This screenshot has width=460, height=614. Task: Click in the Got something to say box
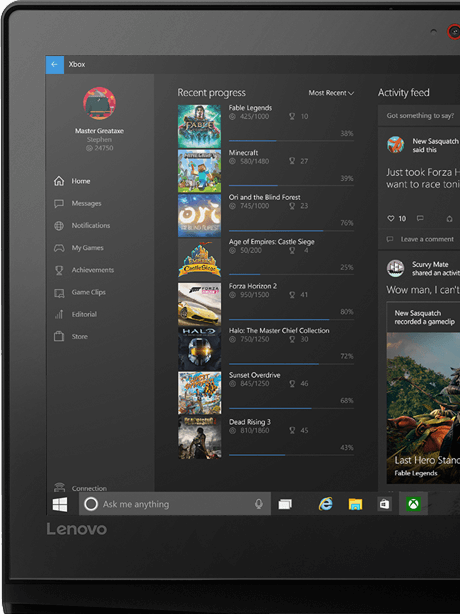tap(419, 116)
